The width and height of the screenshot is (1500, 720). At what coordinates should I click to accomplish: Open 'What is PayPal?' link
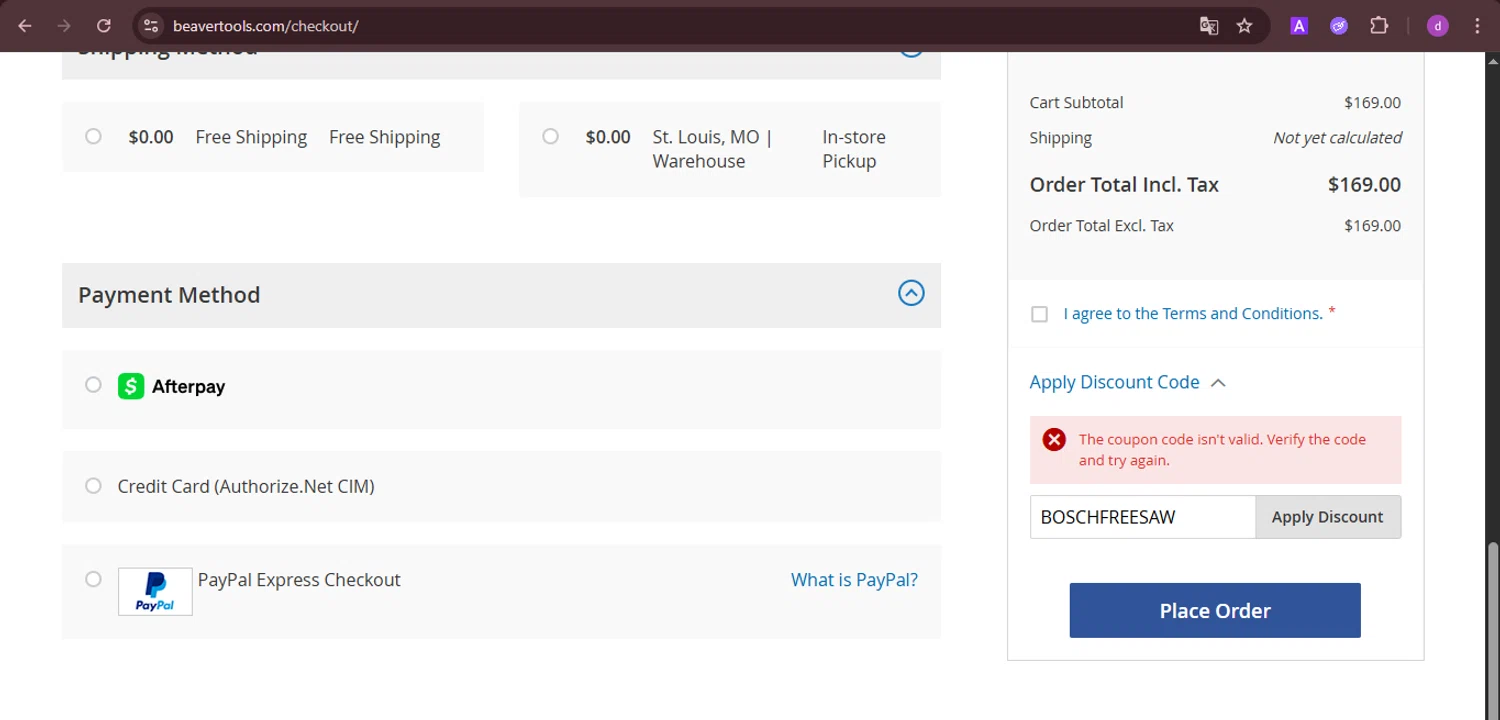click(x=854, y=580)
